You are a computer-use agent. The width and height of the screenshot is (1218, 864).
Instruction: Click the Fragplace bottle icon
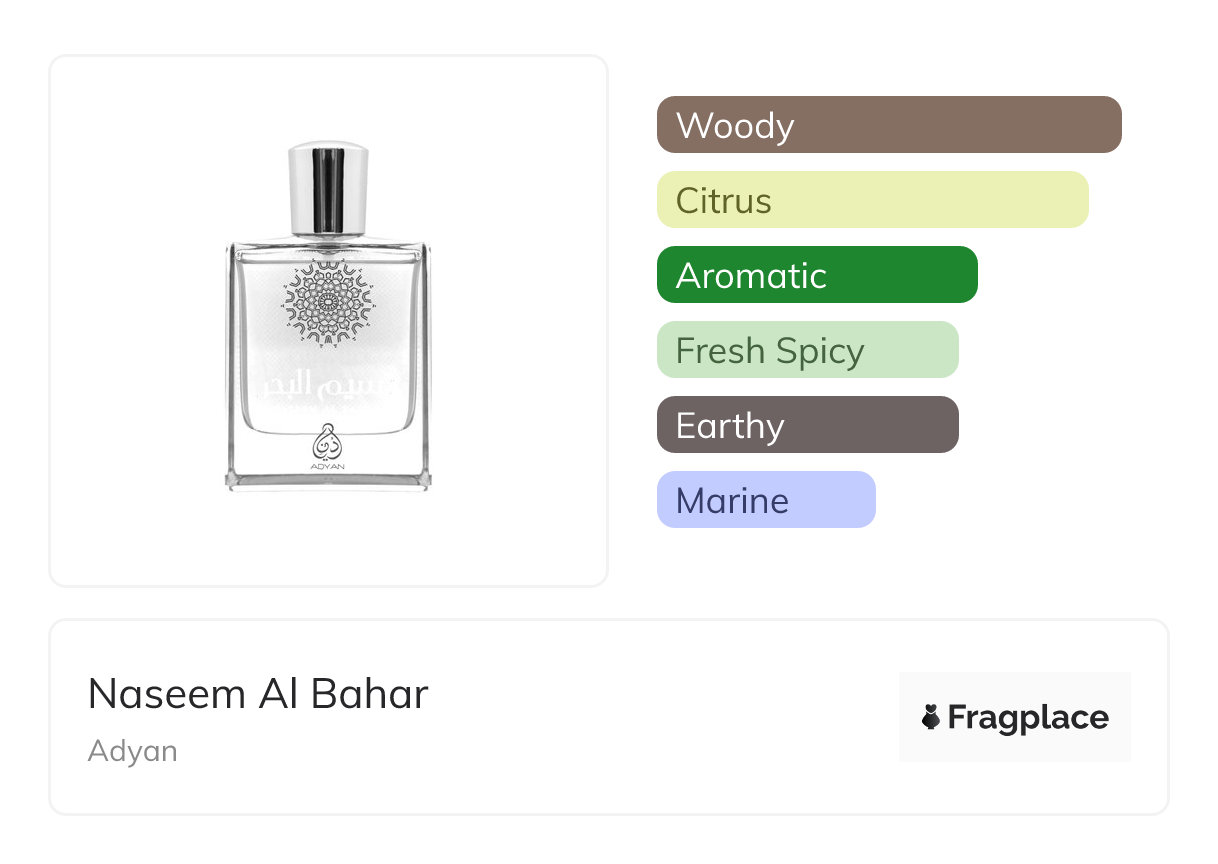click(x=931, y=717)
